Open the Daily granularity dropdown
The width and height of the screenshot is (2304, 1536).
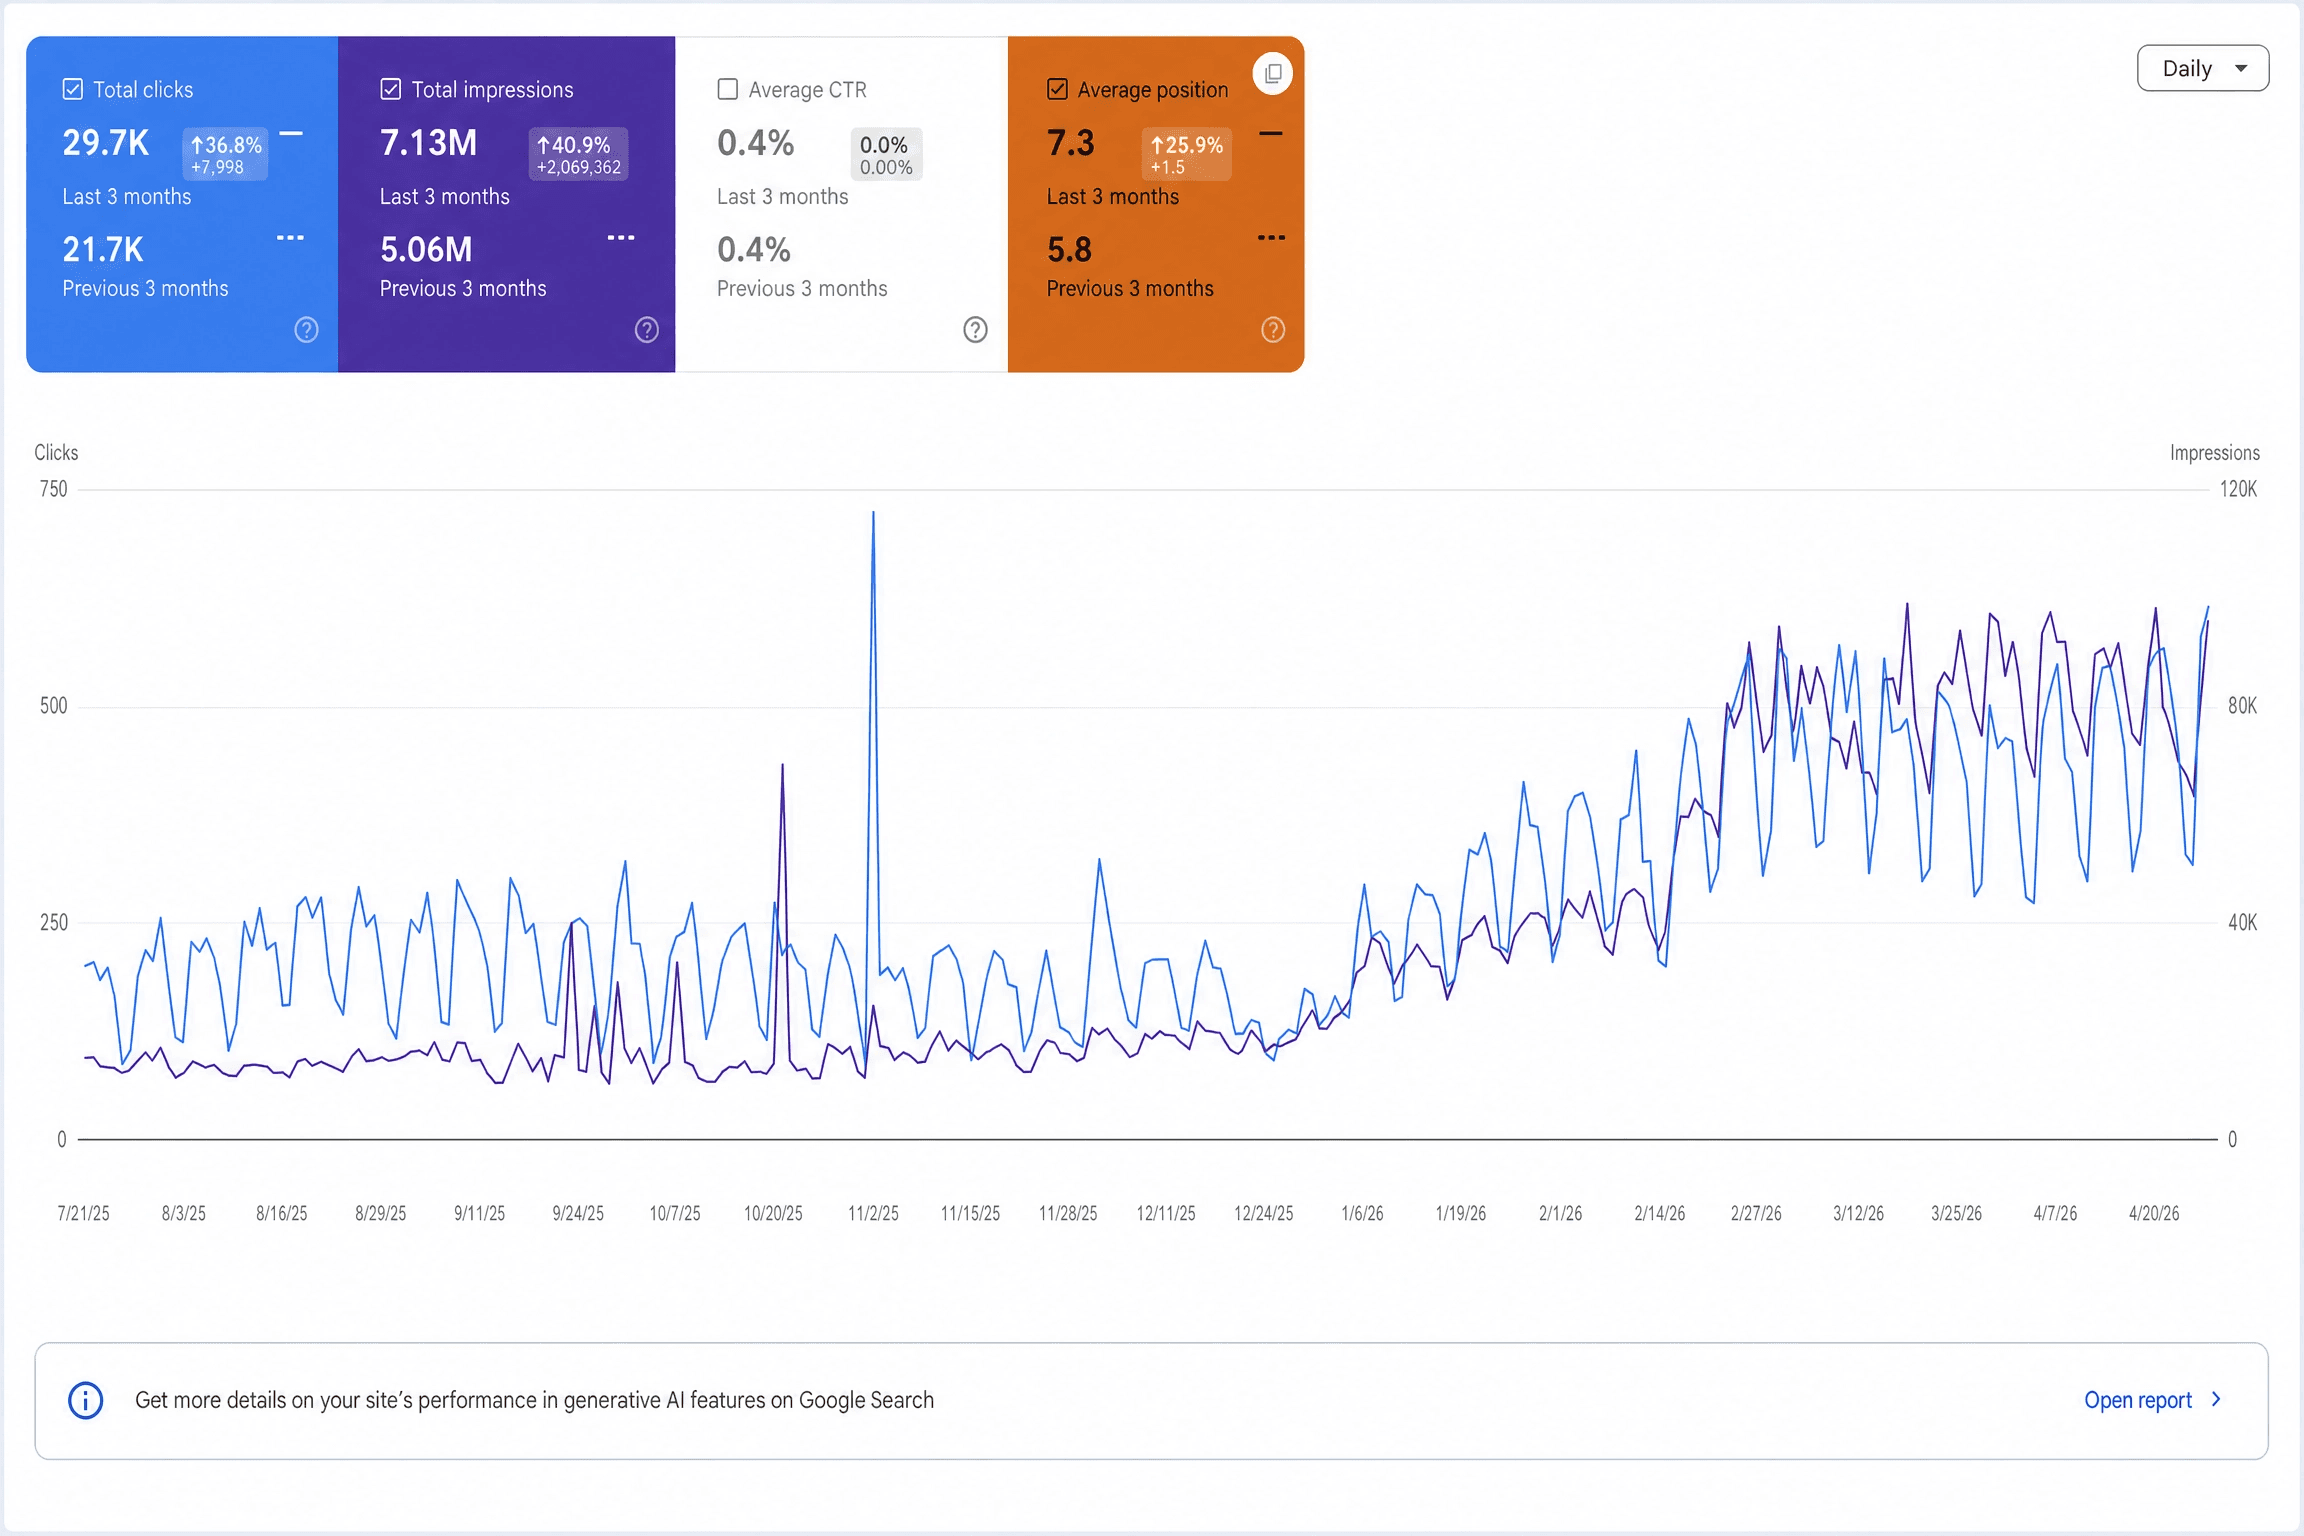[2203, 69]
